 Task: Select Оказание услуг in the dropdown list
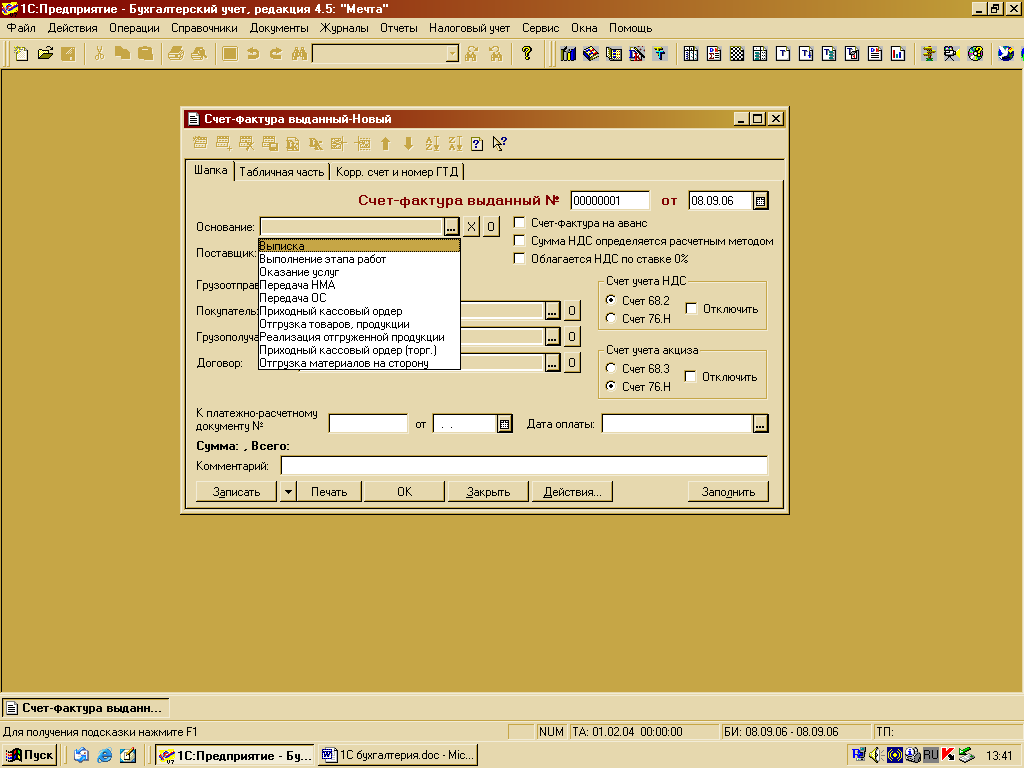tap(359, 272)
